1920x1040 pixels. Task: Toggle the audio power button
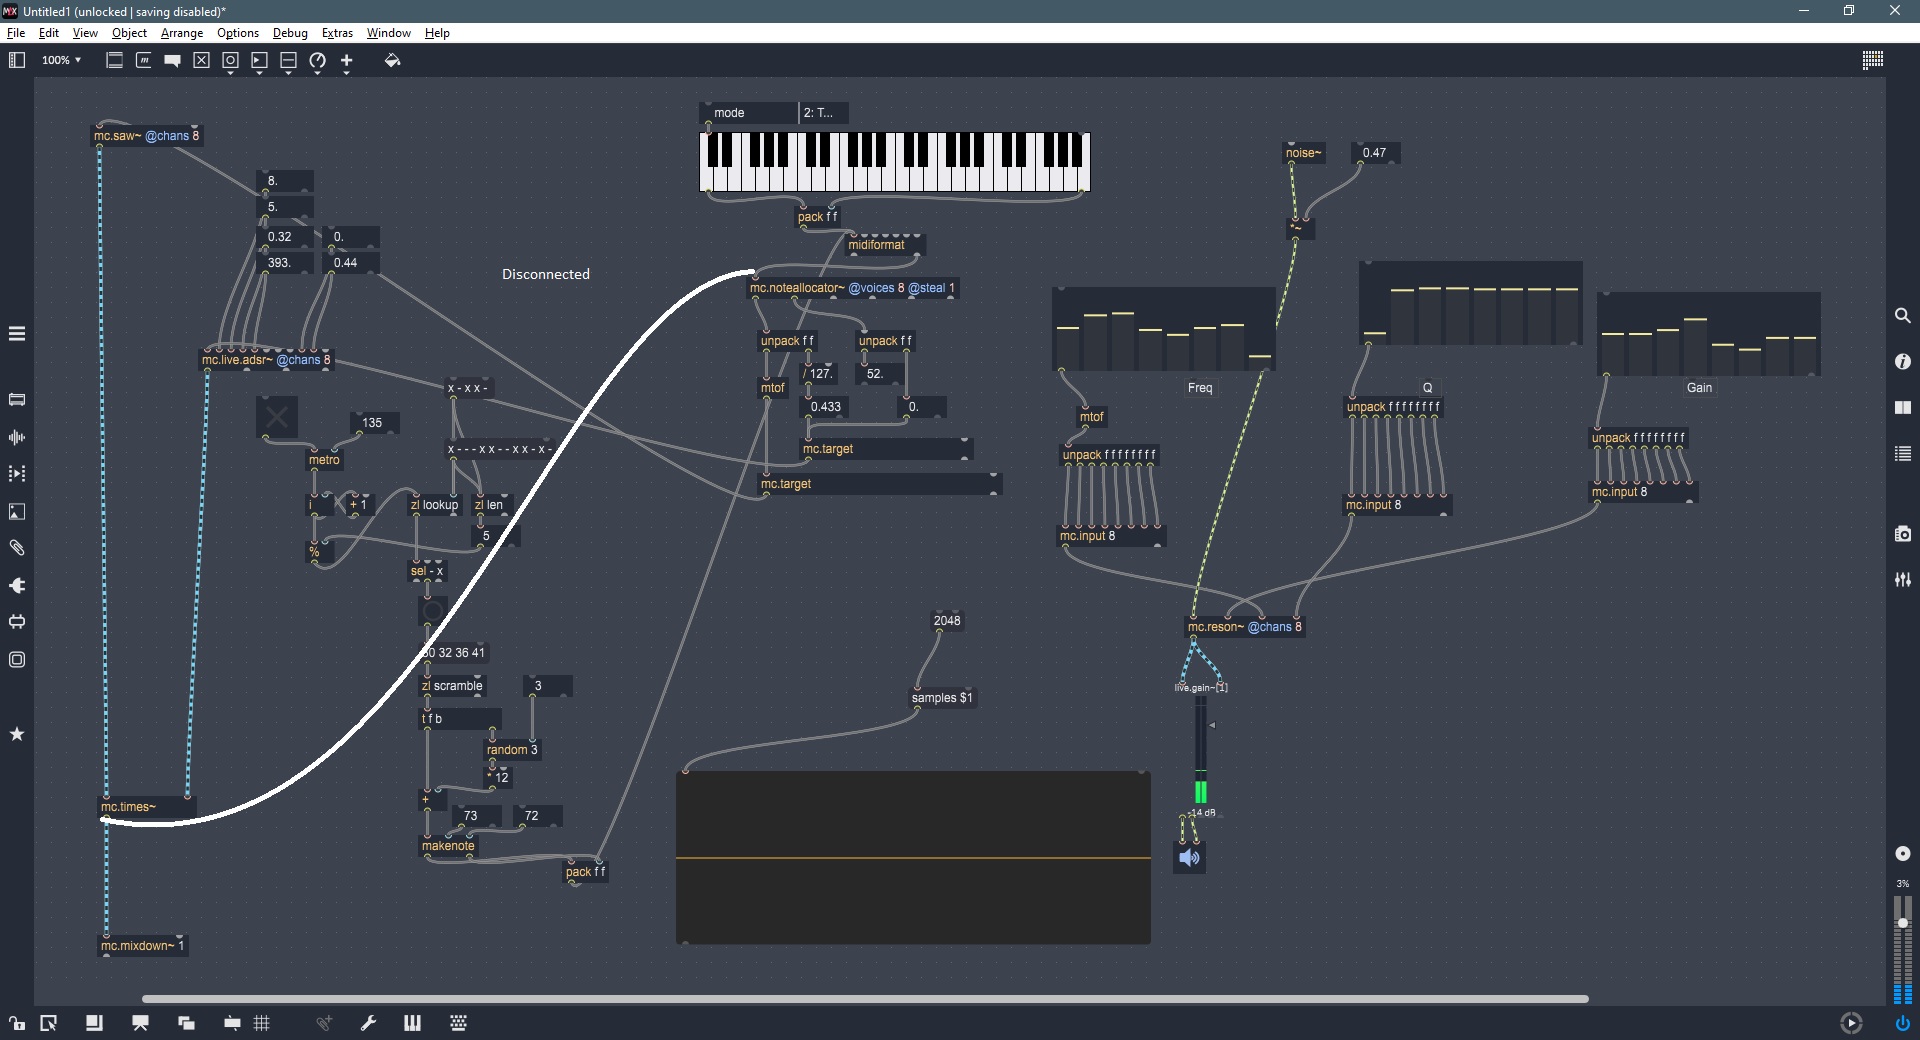tap(1902, 1023)
